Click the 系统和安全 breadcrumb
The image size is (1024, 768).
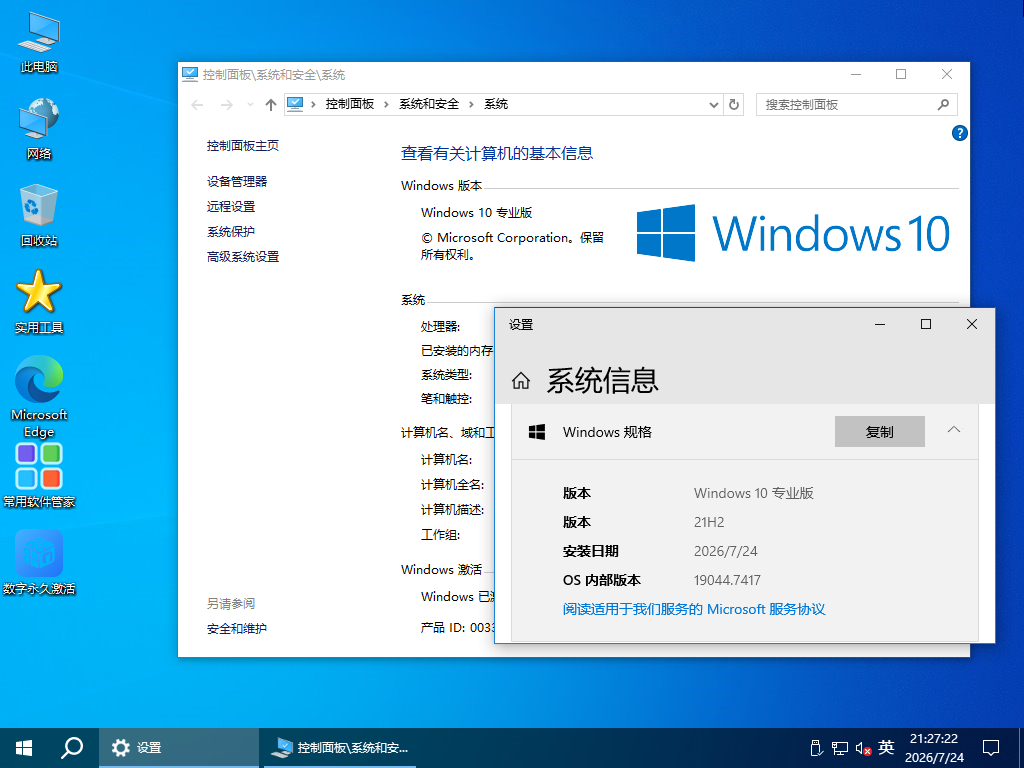coord(429,104)
